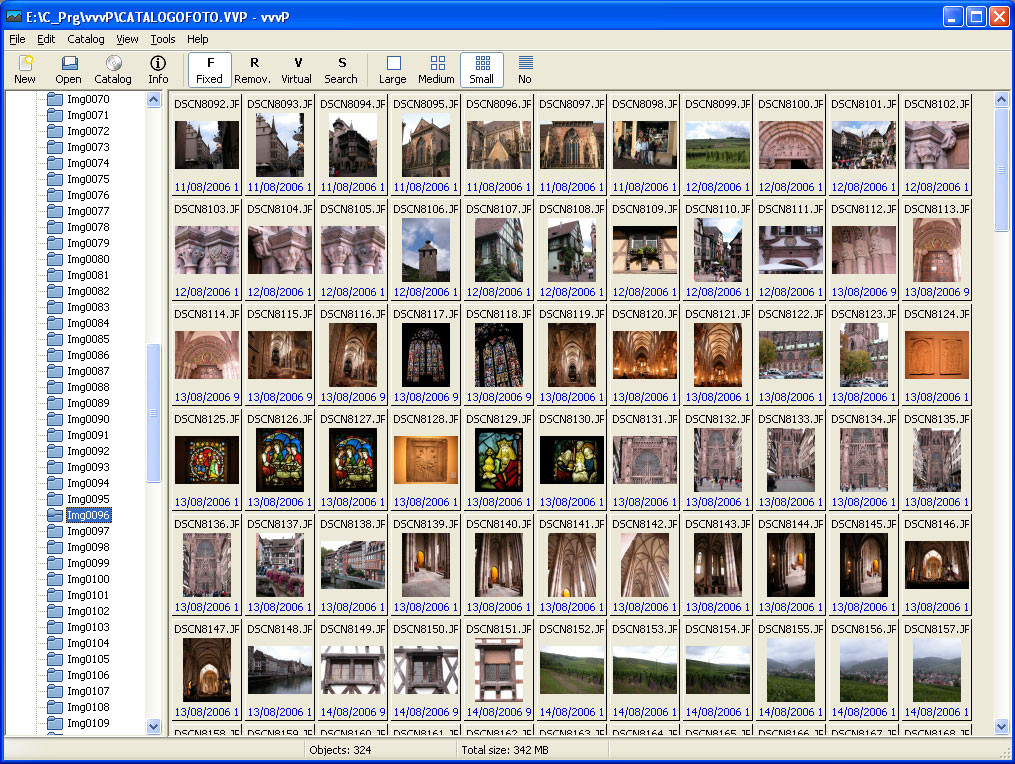
Task: Select Small thumbnails view
Action: [482, 69]
